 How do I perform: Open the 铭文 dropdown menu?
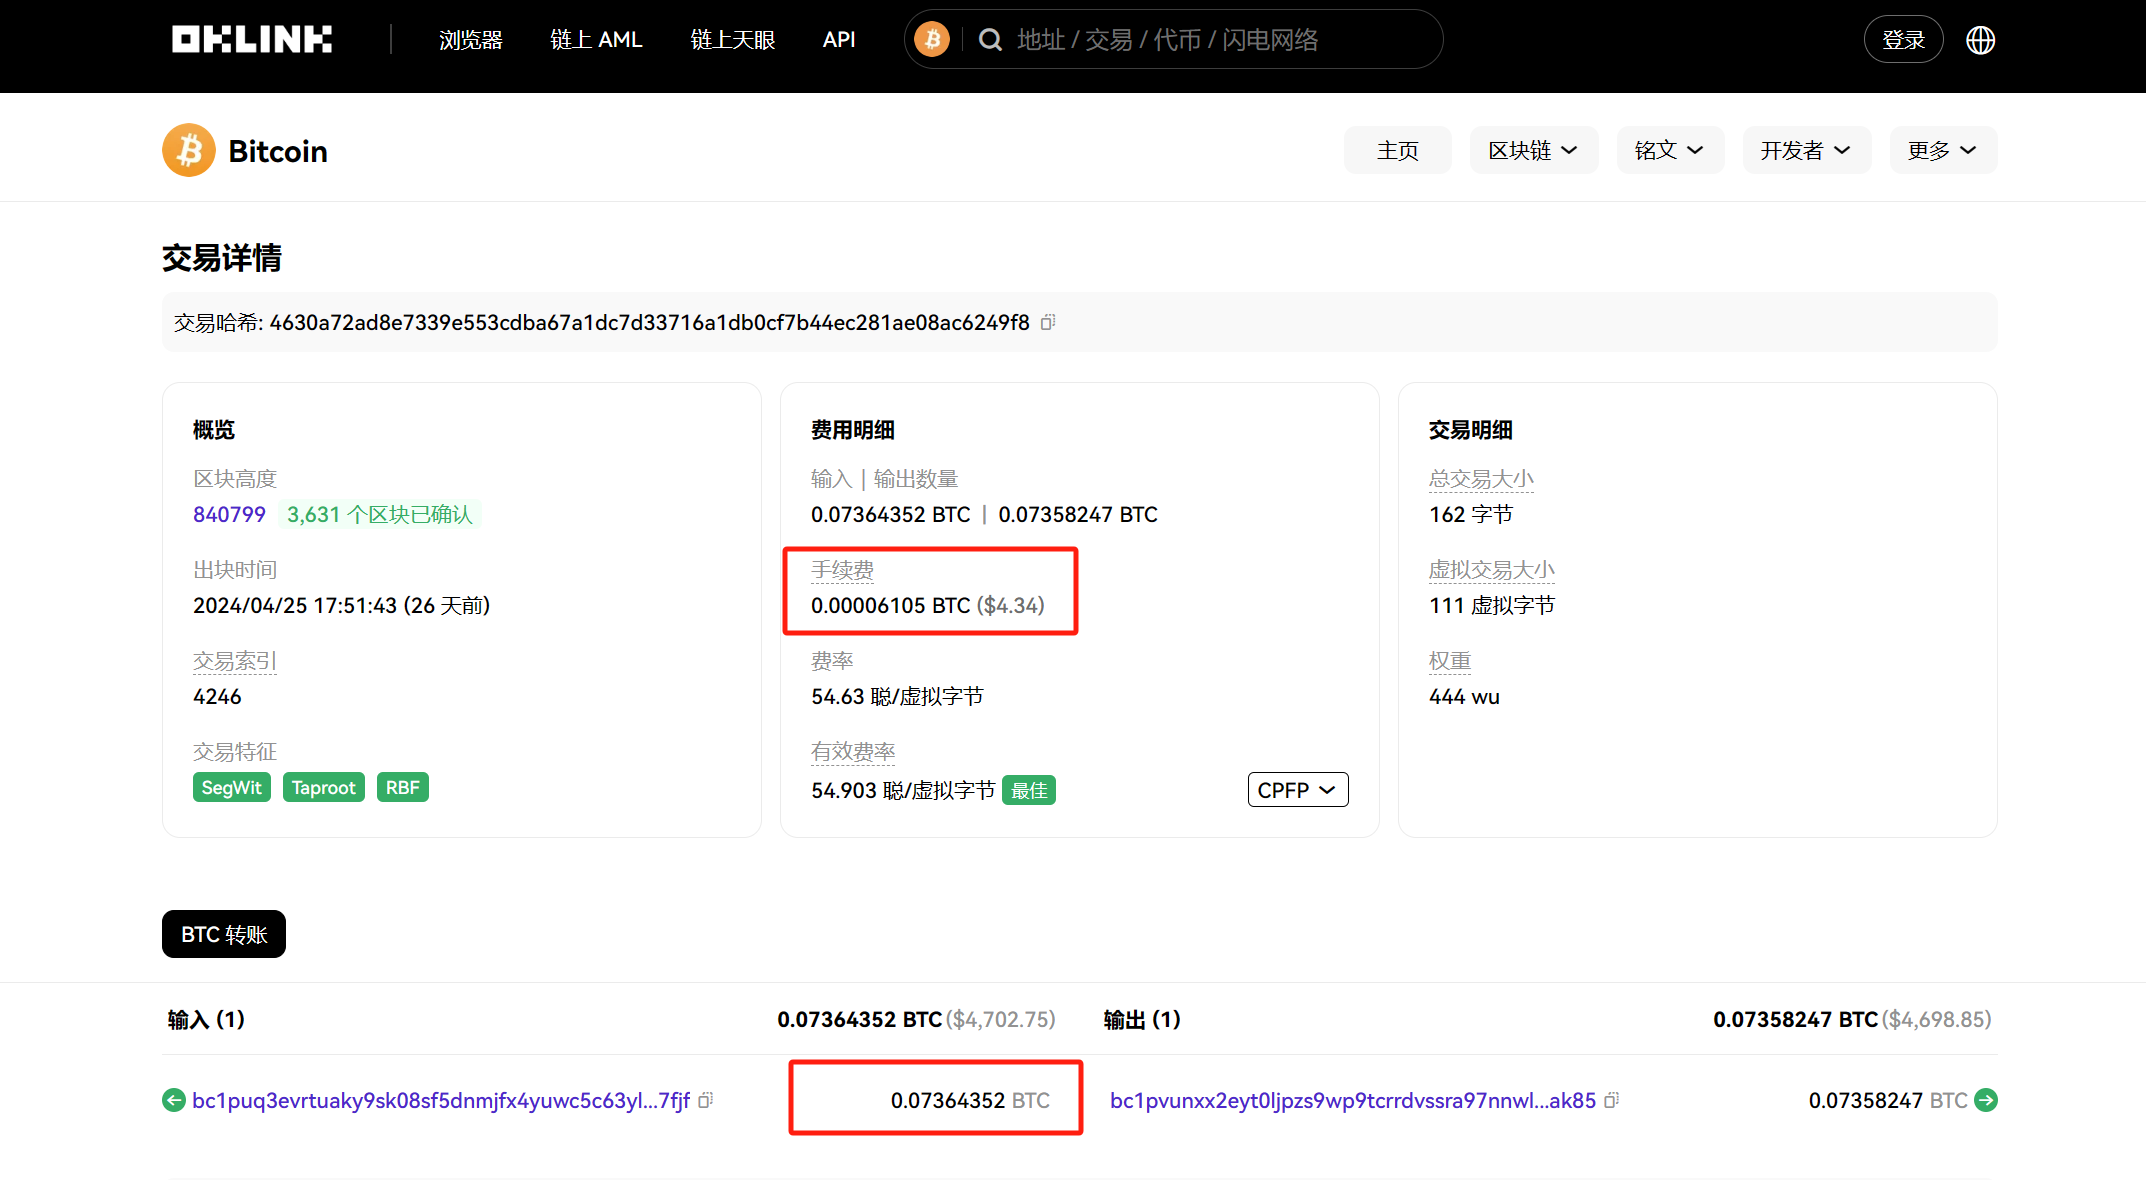[1669, 150]
